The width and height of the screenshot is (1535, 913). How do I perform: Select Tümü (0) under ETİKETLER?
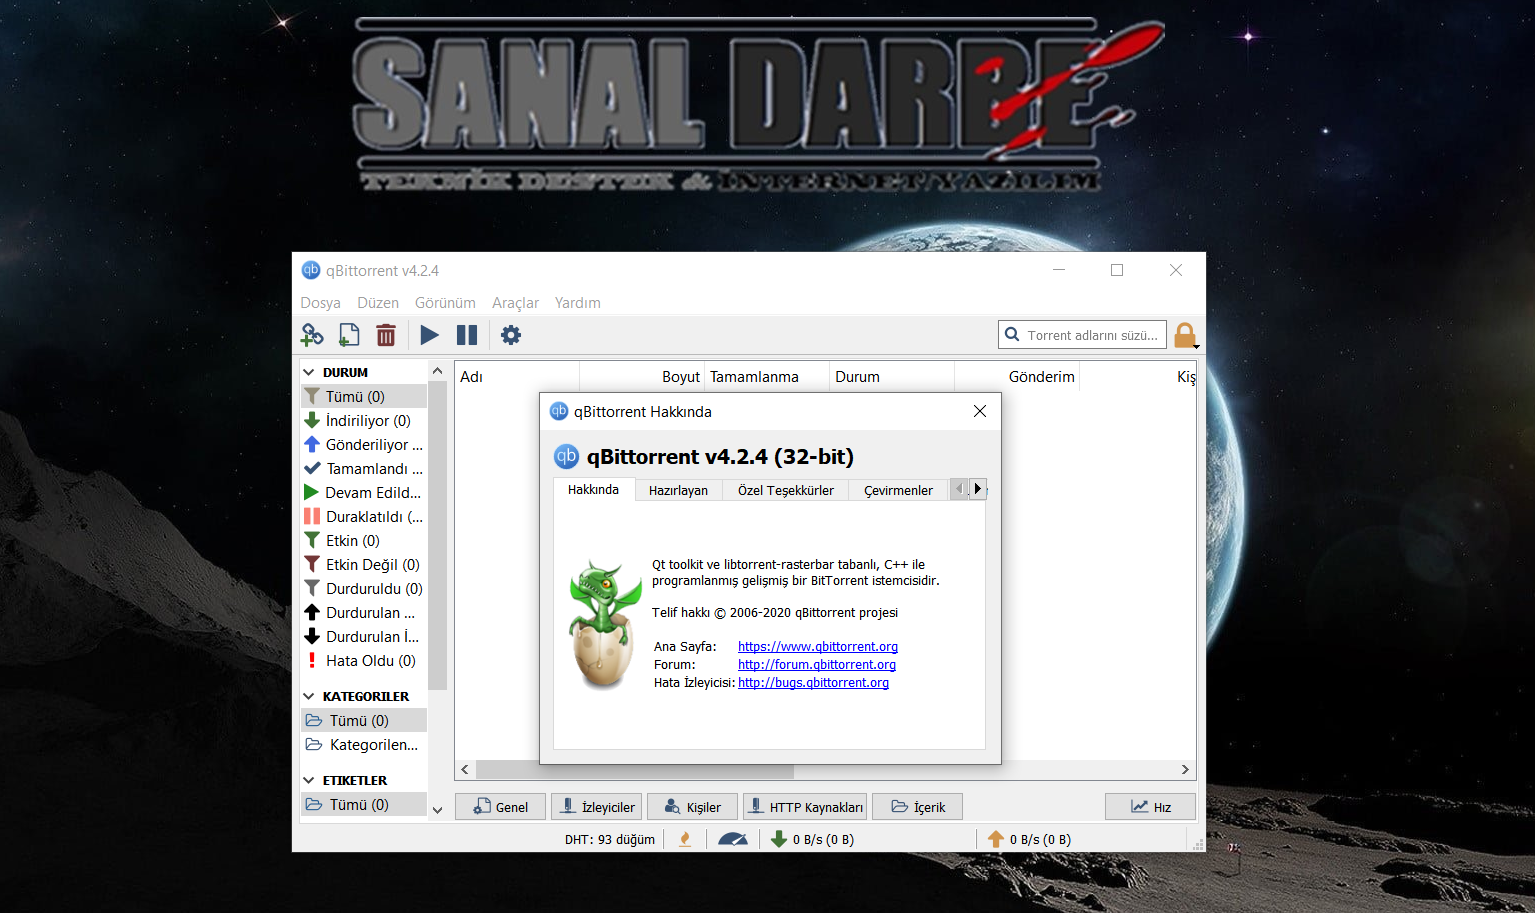pos(364,804)
